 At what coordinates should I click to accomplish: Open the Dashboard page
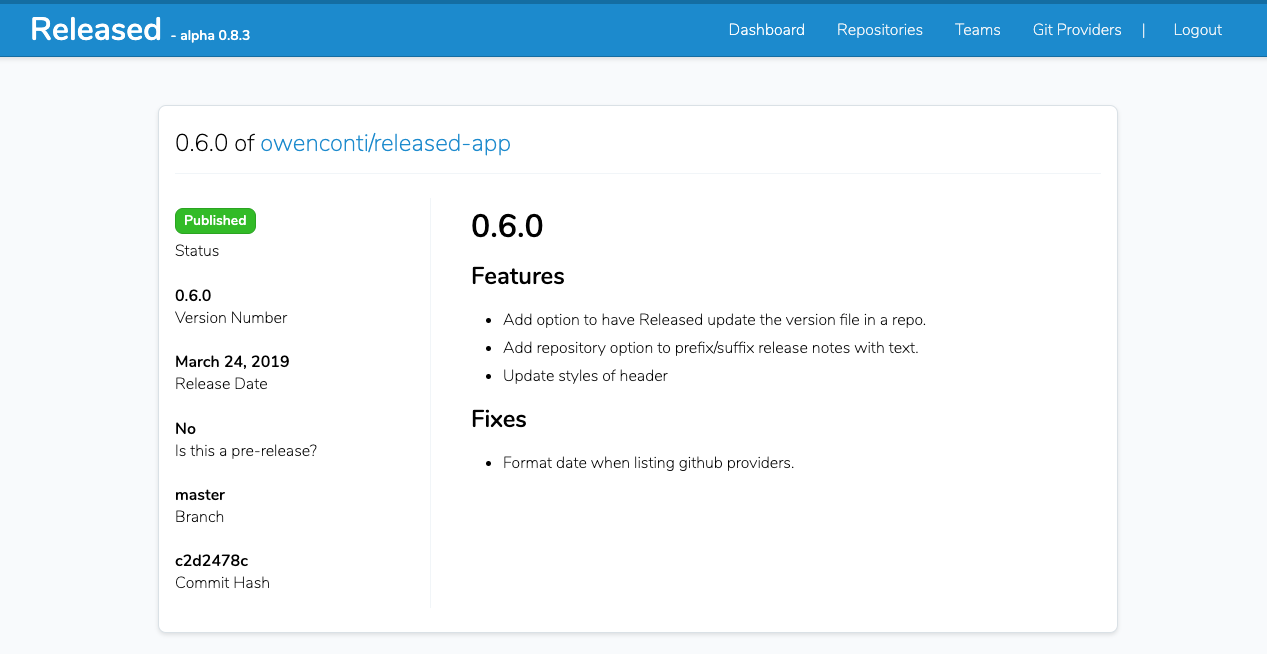pos(766,30)
